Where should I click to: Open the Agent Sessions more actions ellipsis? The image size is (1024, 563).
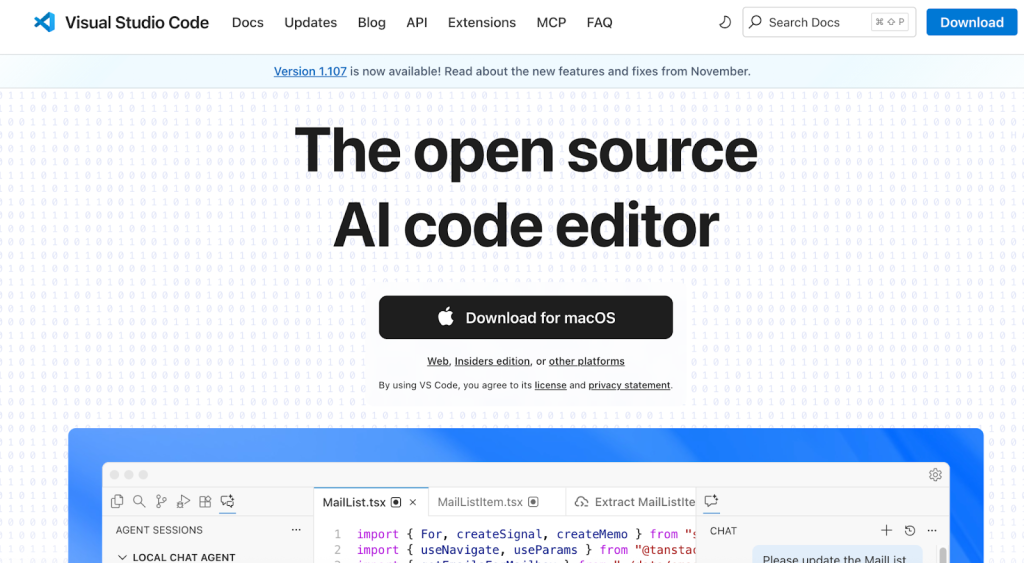click(x=296, y=530)
